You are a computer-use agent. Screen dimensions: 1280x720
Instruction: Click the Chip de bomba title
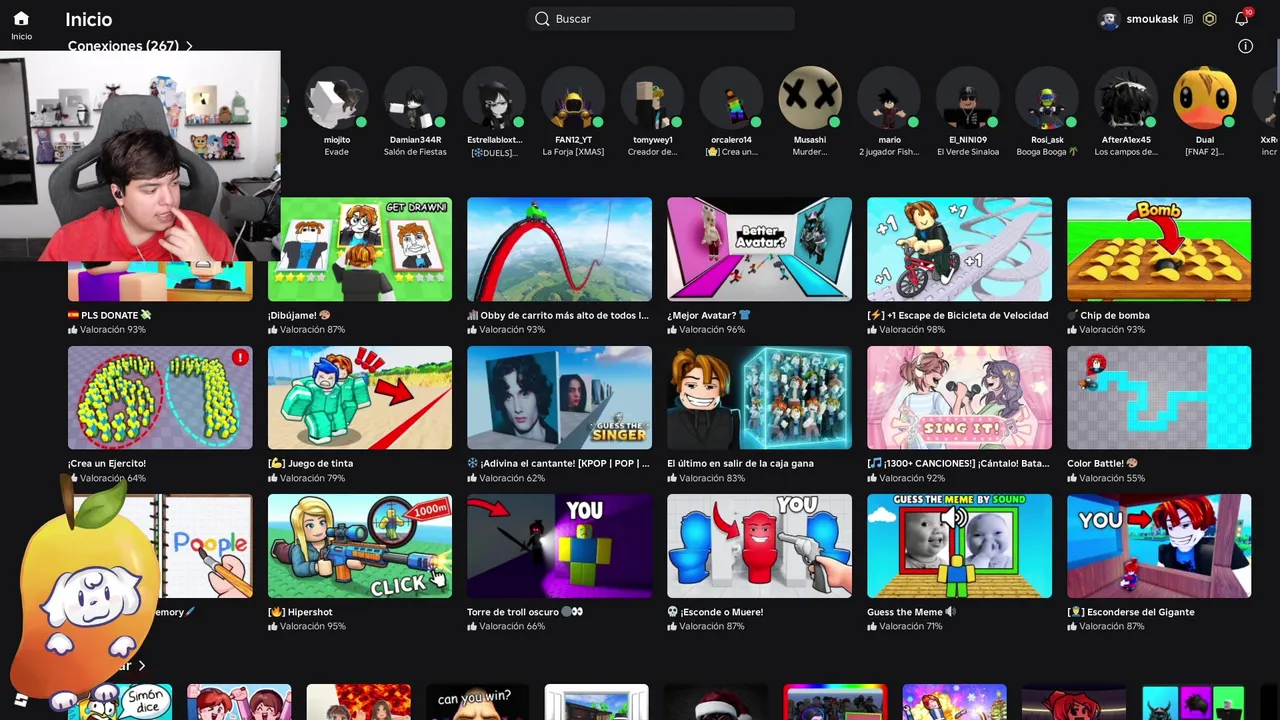(x=1108, y=315)
